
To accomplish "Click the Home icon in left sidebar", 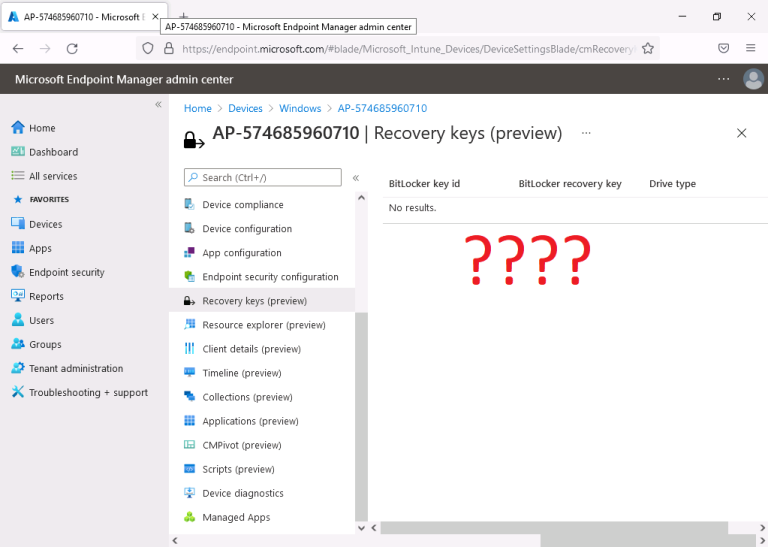I will coord(17,128).
